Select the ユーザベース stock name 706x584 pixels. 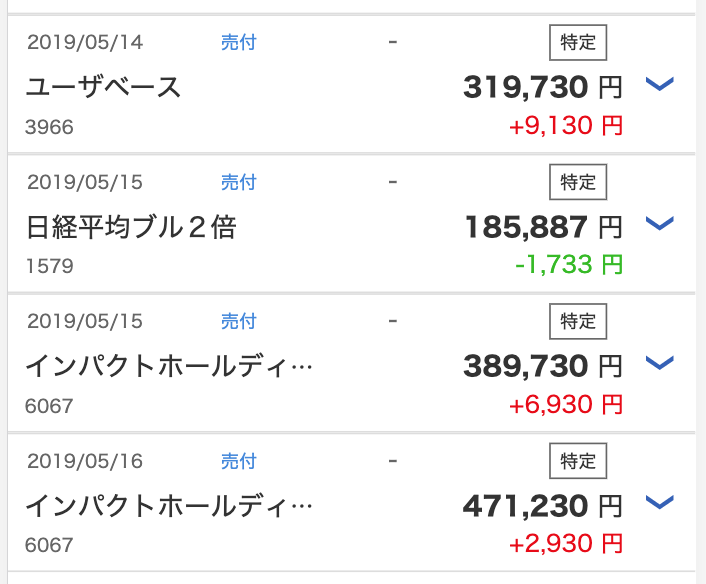pyautogui.click(x=103, y=87)
